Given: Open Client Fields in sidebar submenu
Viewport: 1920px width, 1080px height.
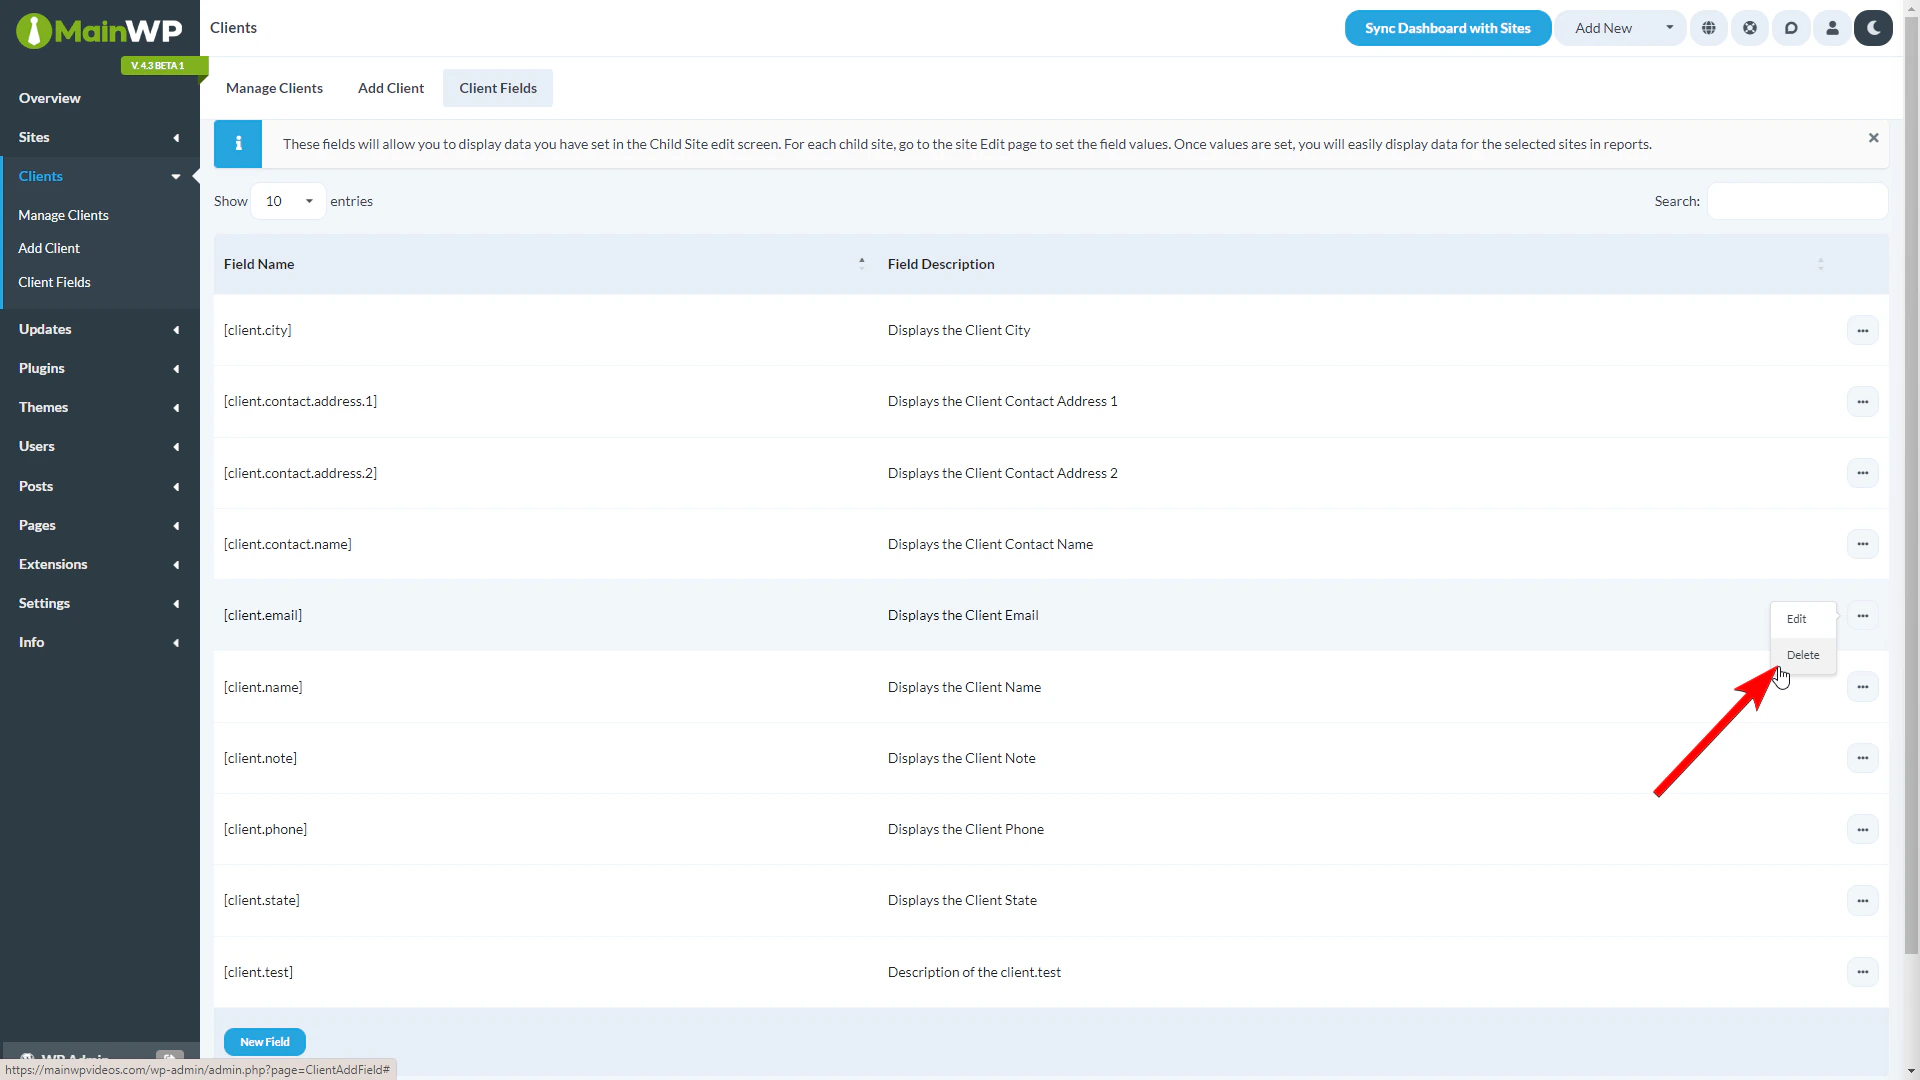Looking at the screenshot, I should pyautogui.click(x=54, y=282).
